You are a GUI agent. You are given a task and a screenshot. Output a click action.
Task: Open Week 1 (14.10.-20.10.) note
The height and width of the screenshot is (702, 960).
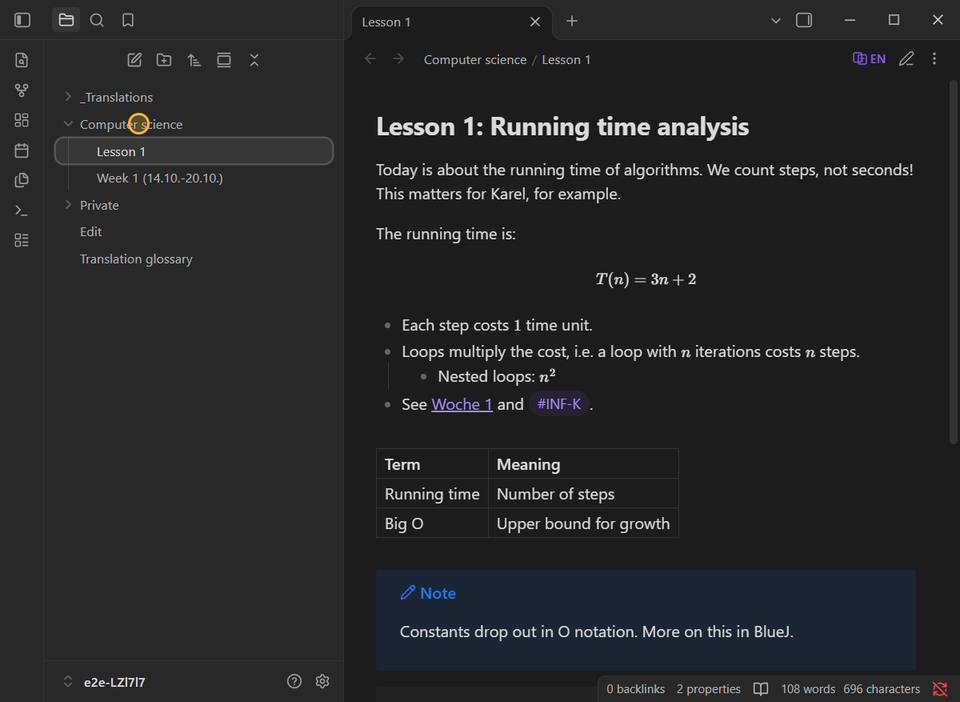[193, 178]
